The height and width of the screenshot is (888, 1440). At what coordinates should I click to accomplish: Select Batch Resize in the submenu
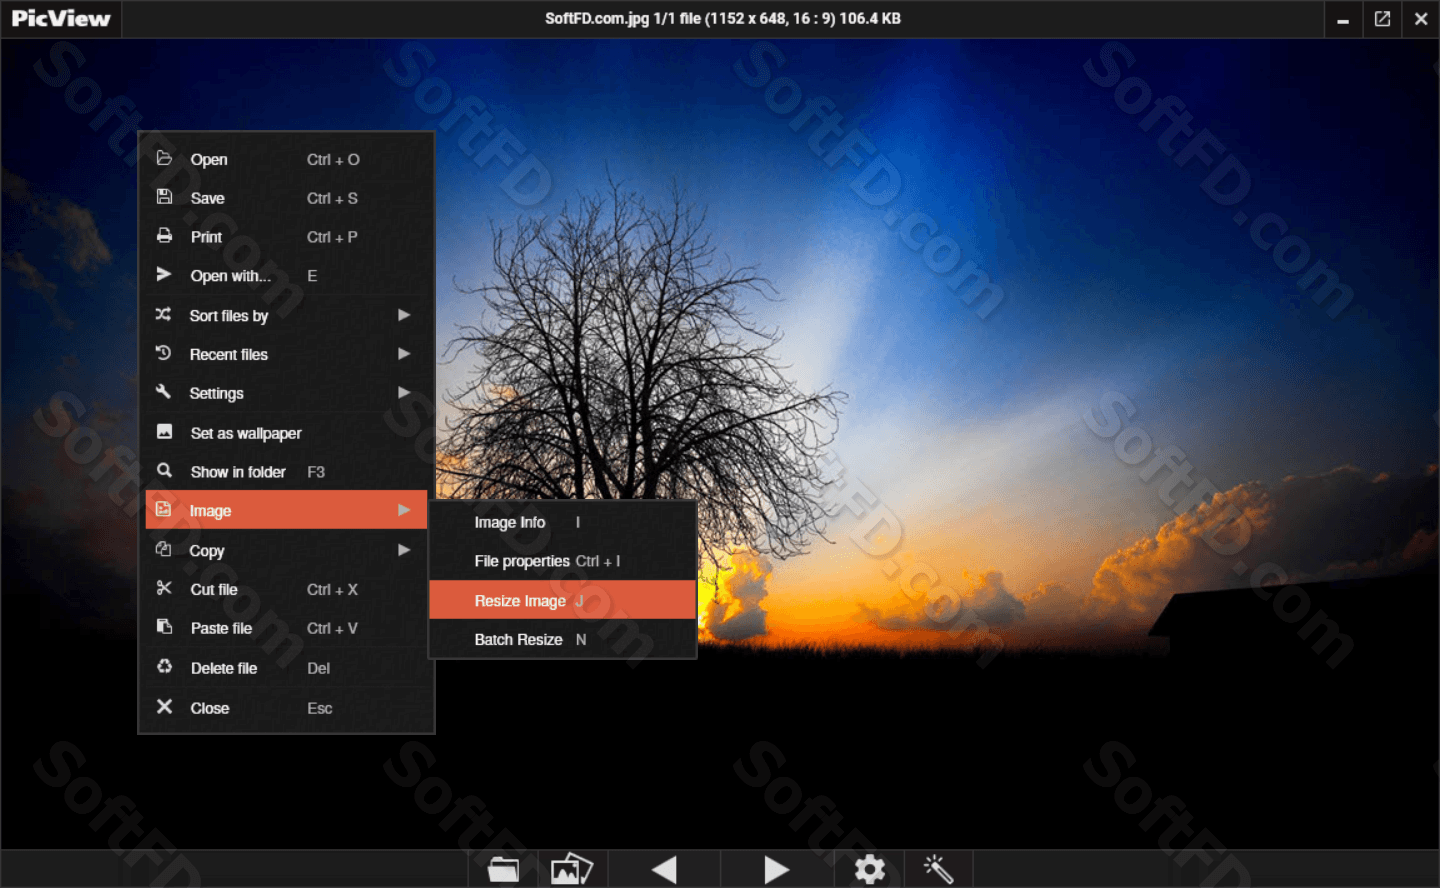(562, 639)
